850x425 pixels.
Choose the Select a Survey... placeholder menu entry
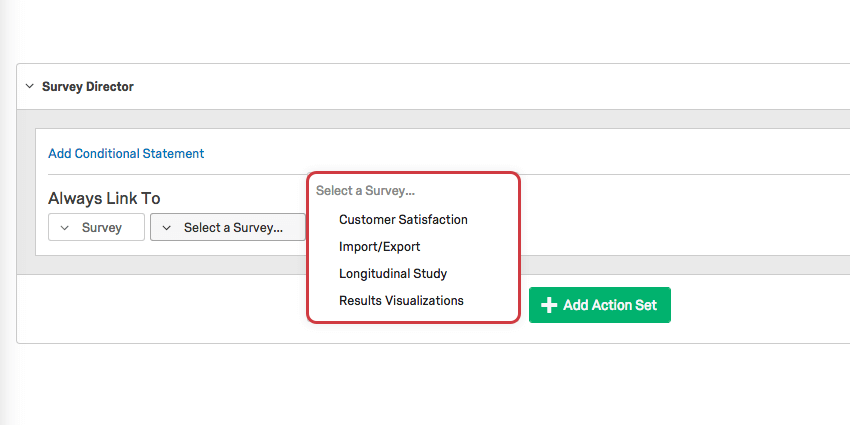coord(365,190)
